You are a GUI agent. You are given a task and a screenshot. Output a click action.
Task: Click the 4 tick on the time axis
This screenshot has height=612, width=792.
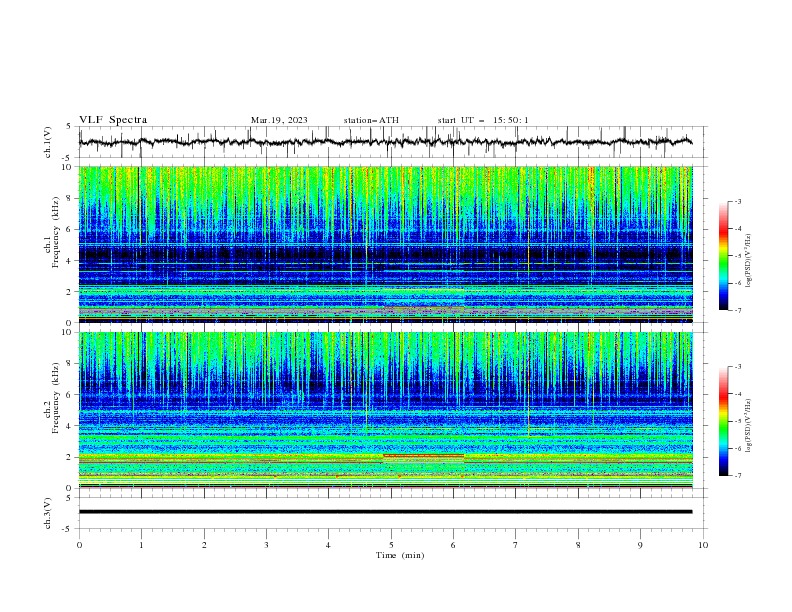tap(328, 545)
